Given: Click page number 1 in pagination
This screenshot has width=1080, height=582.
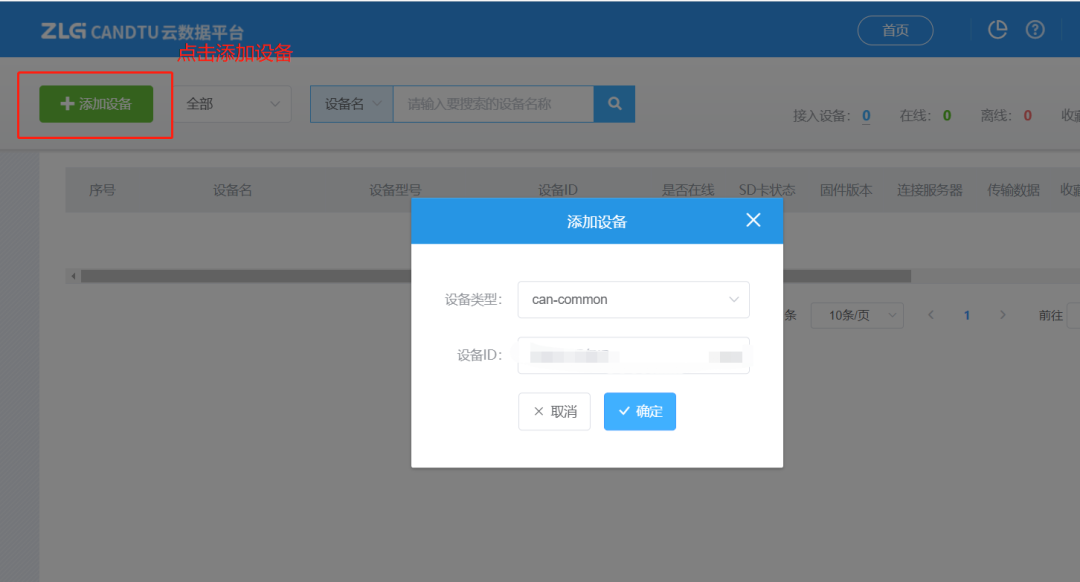Looking at the screenshot, I should pyautogui.click(x=966, y=315).
